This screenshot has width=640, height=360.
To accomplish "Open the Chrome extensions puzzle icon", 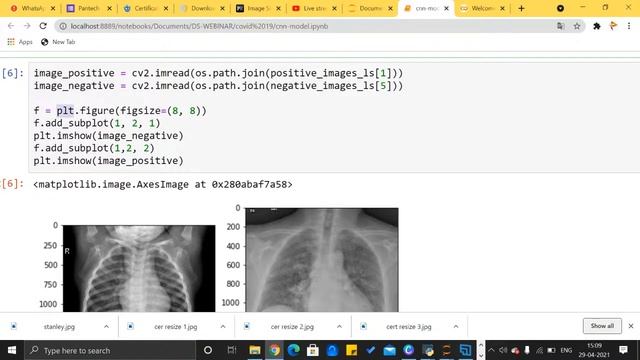I will (597, 26).
